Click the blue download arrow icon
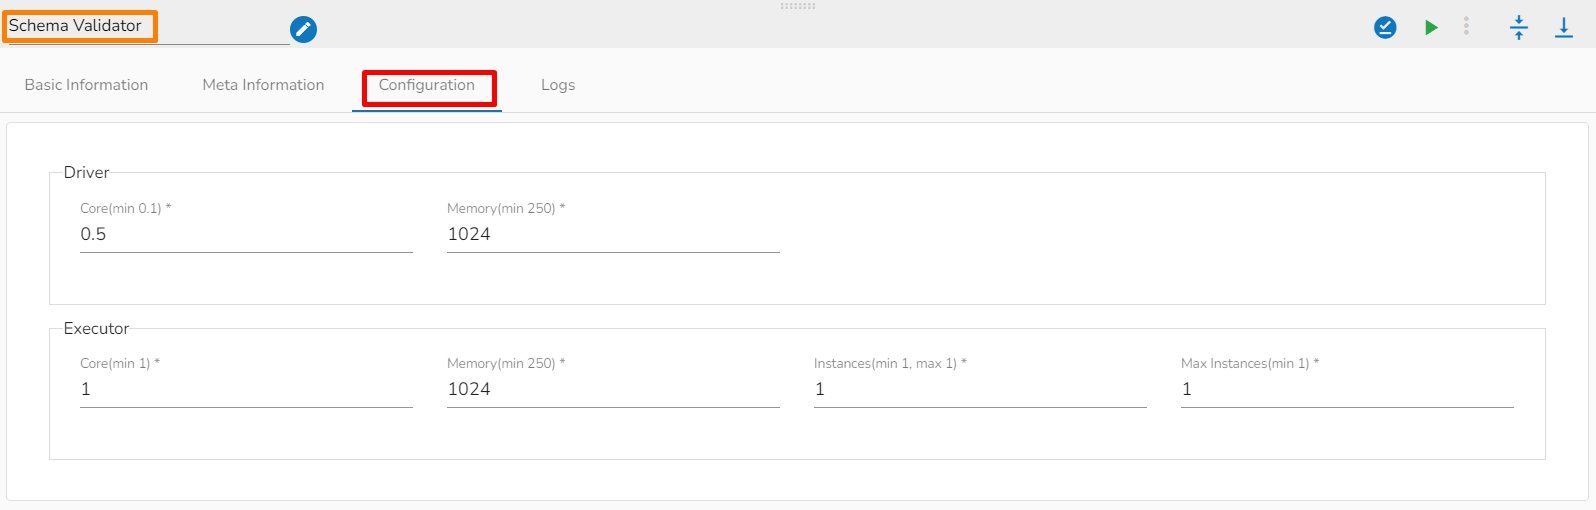The image size is (1596, 510). (1563, 28)
